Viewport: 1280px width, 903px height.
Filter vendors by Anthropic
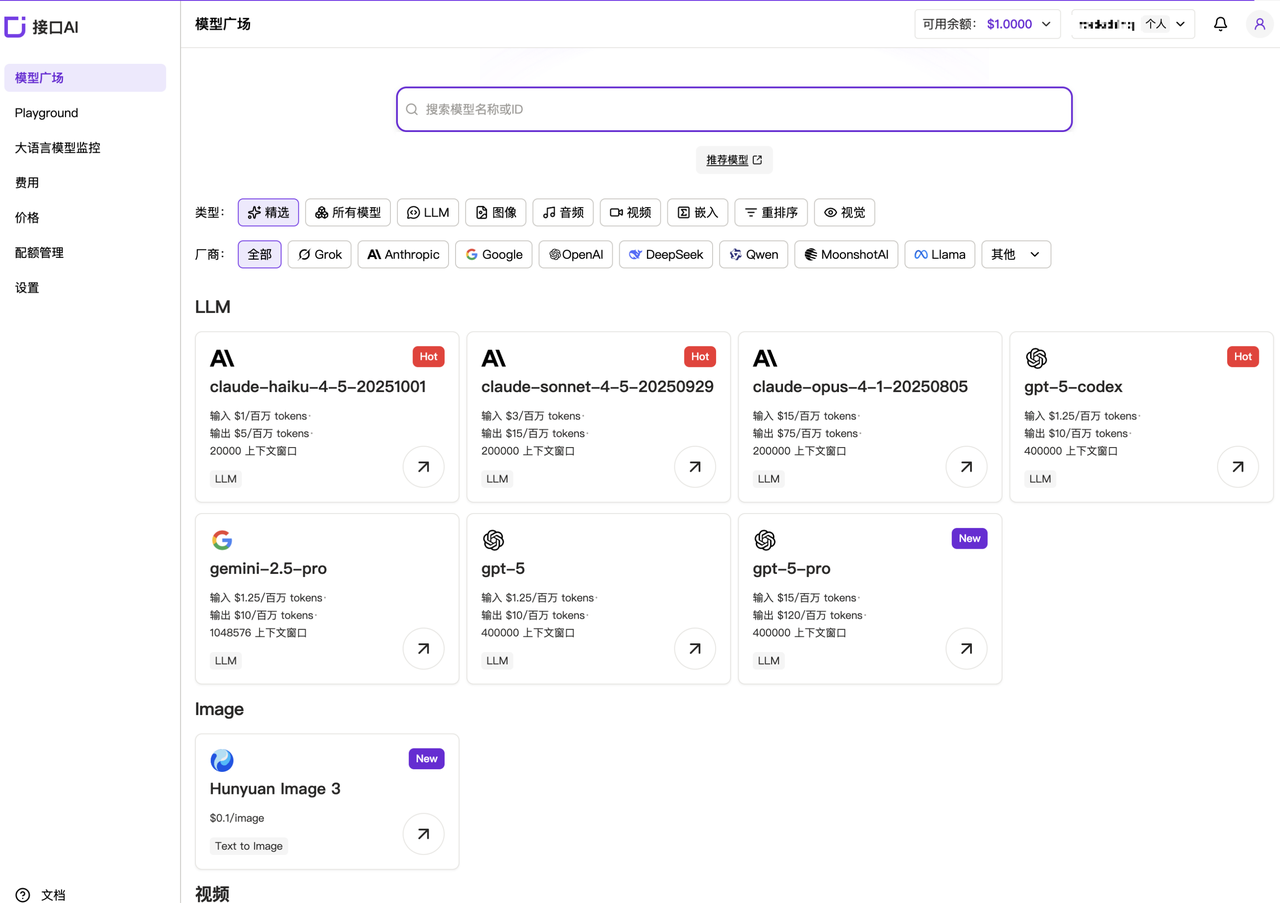pos(403,254)
